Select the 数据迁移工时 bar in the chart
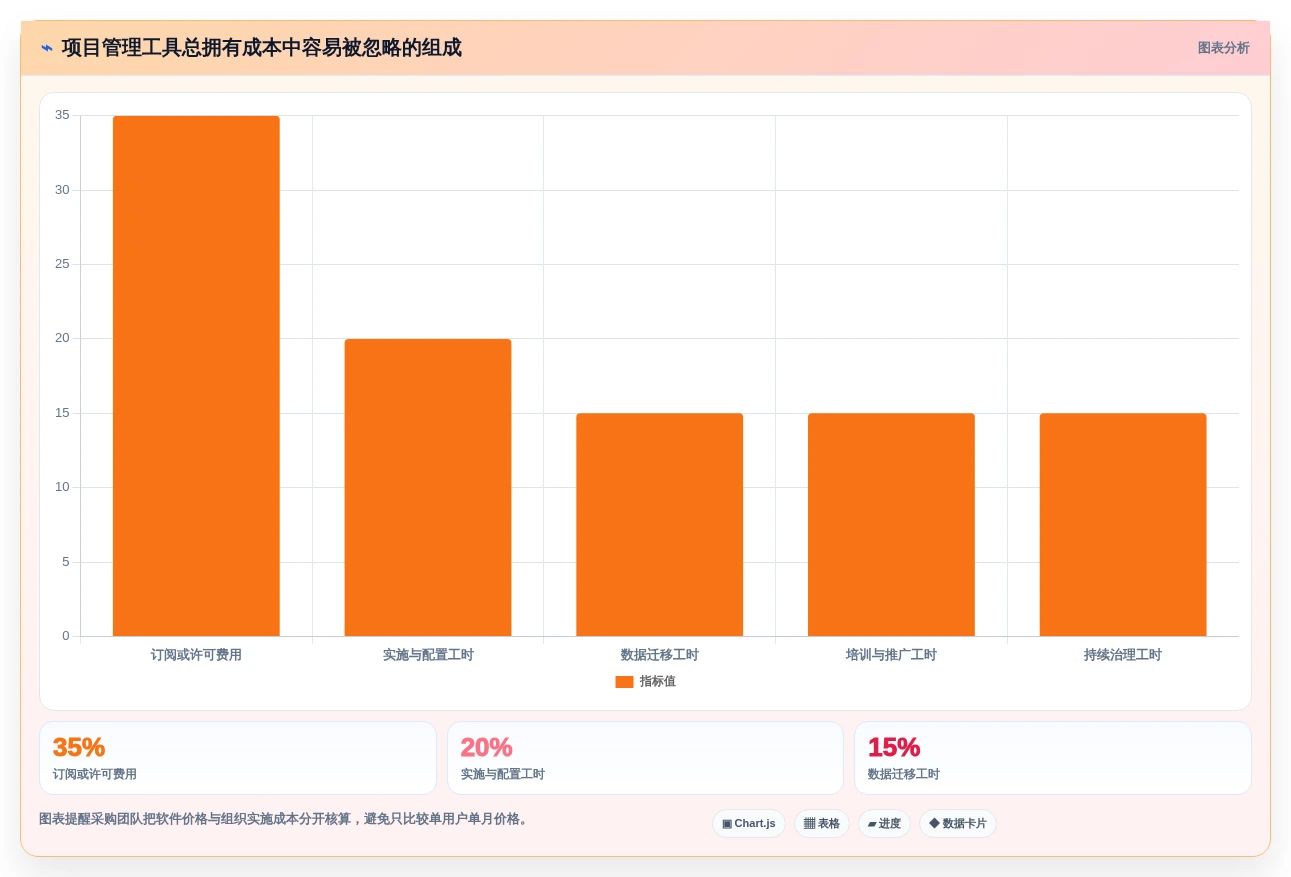 click(659, 525)
